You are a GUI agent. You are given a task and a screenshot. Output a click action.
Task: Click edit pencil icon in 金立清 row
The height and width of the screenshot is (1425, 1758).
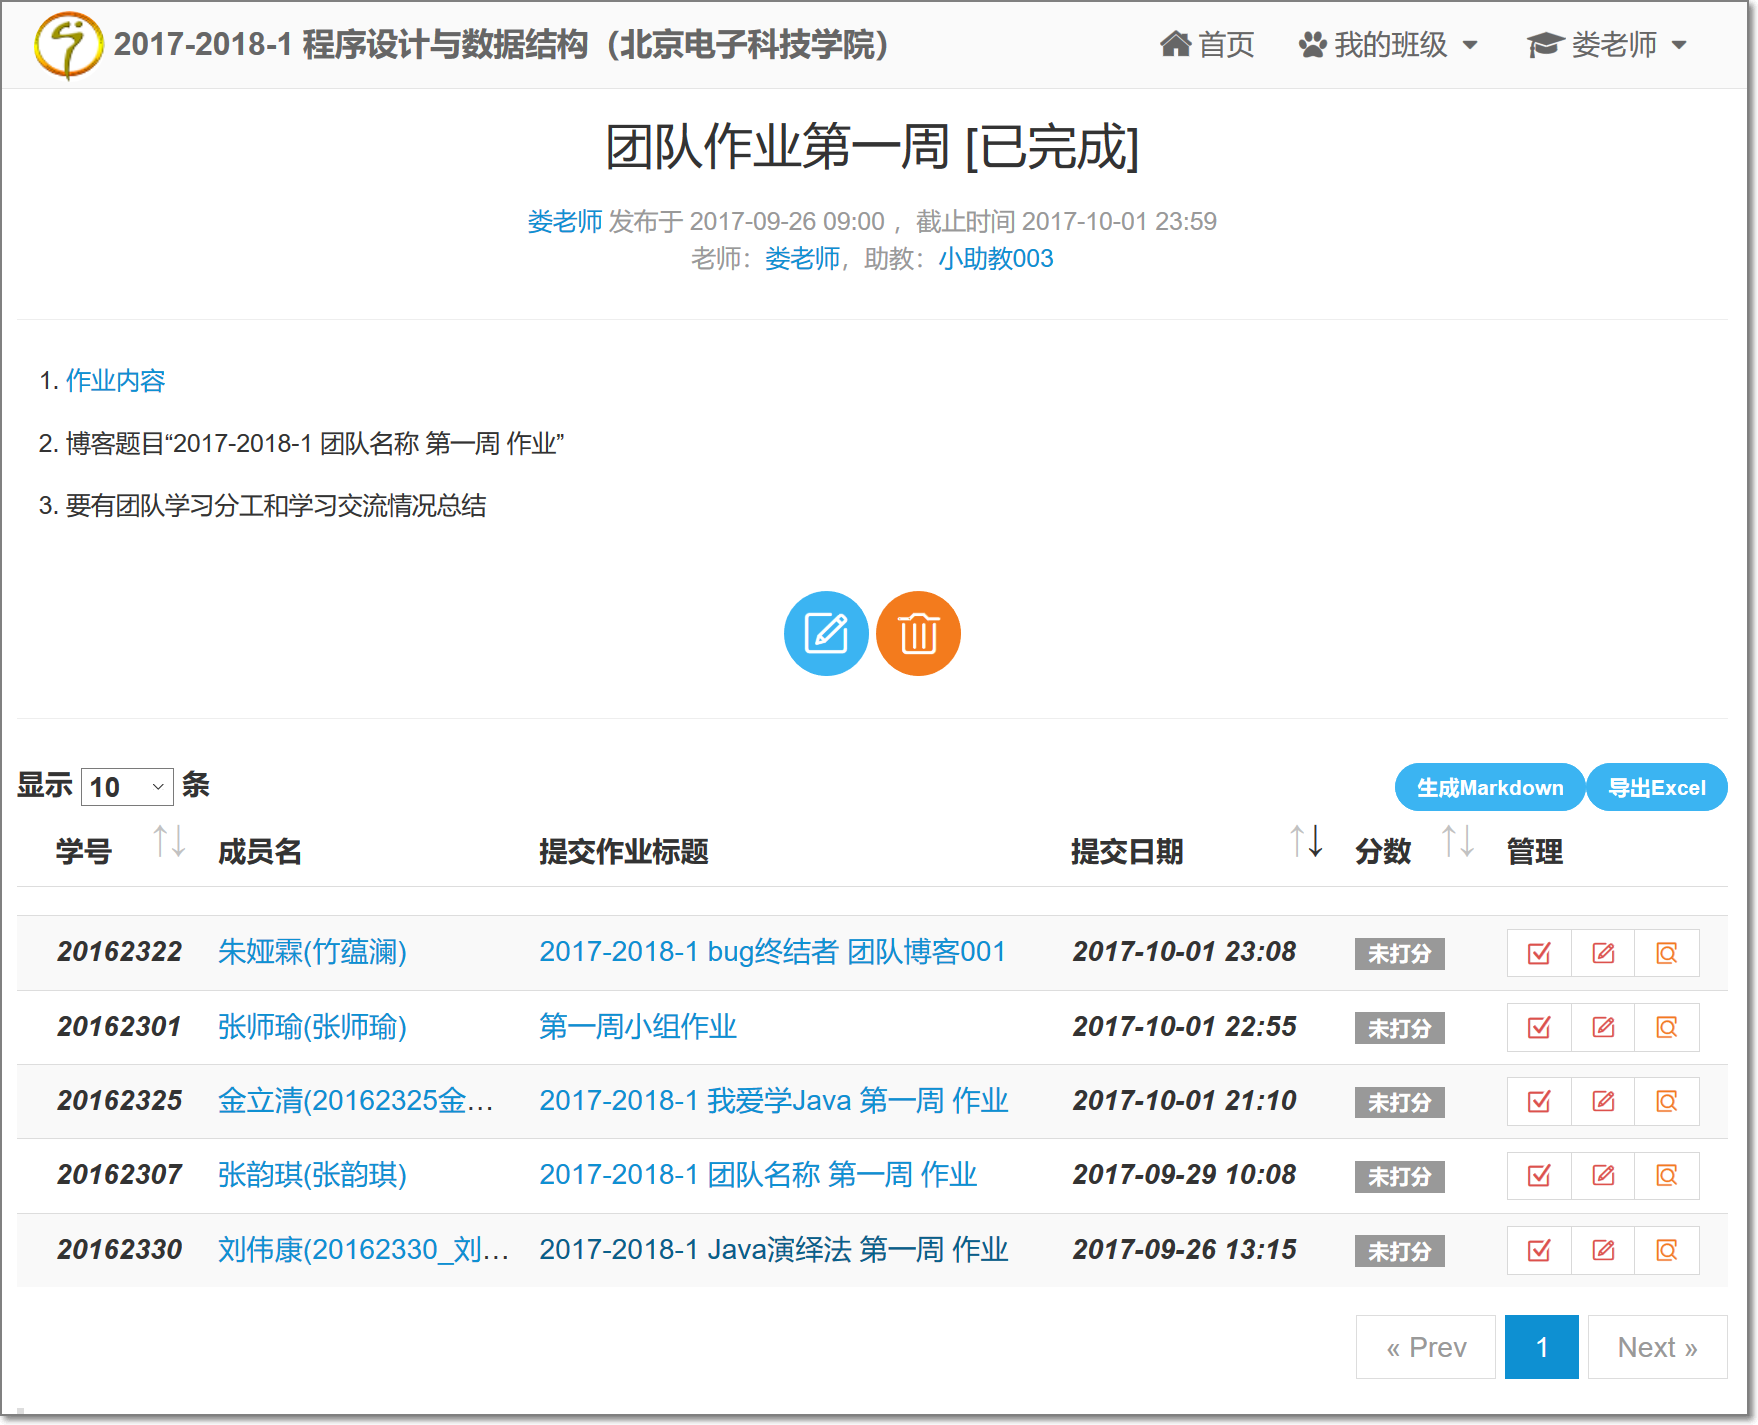coord(1603,1102)
